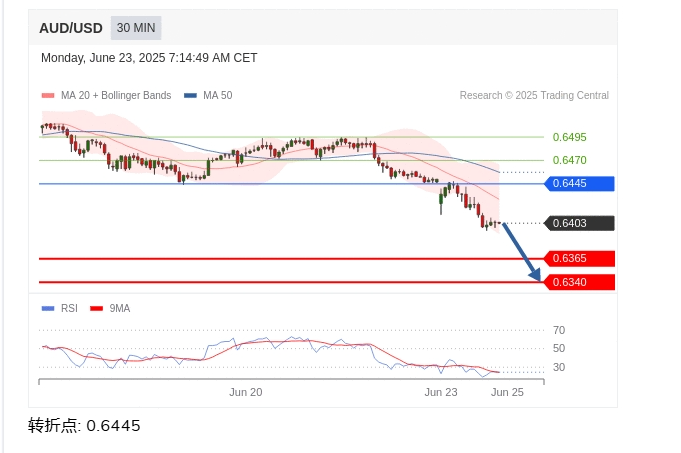Click the MA 50 blue legend marker

click(190, 96)
